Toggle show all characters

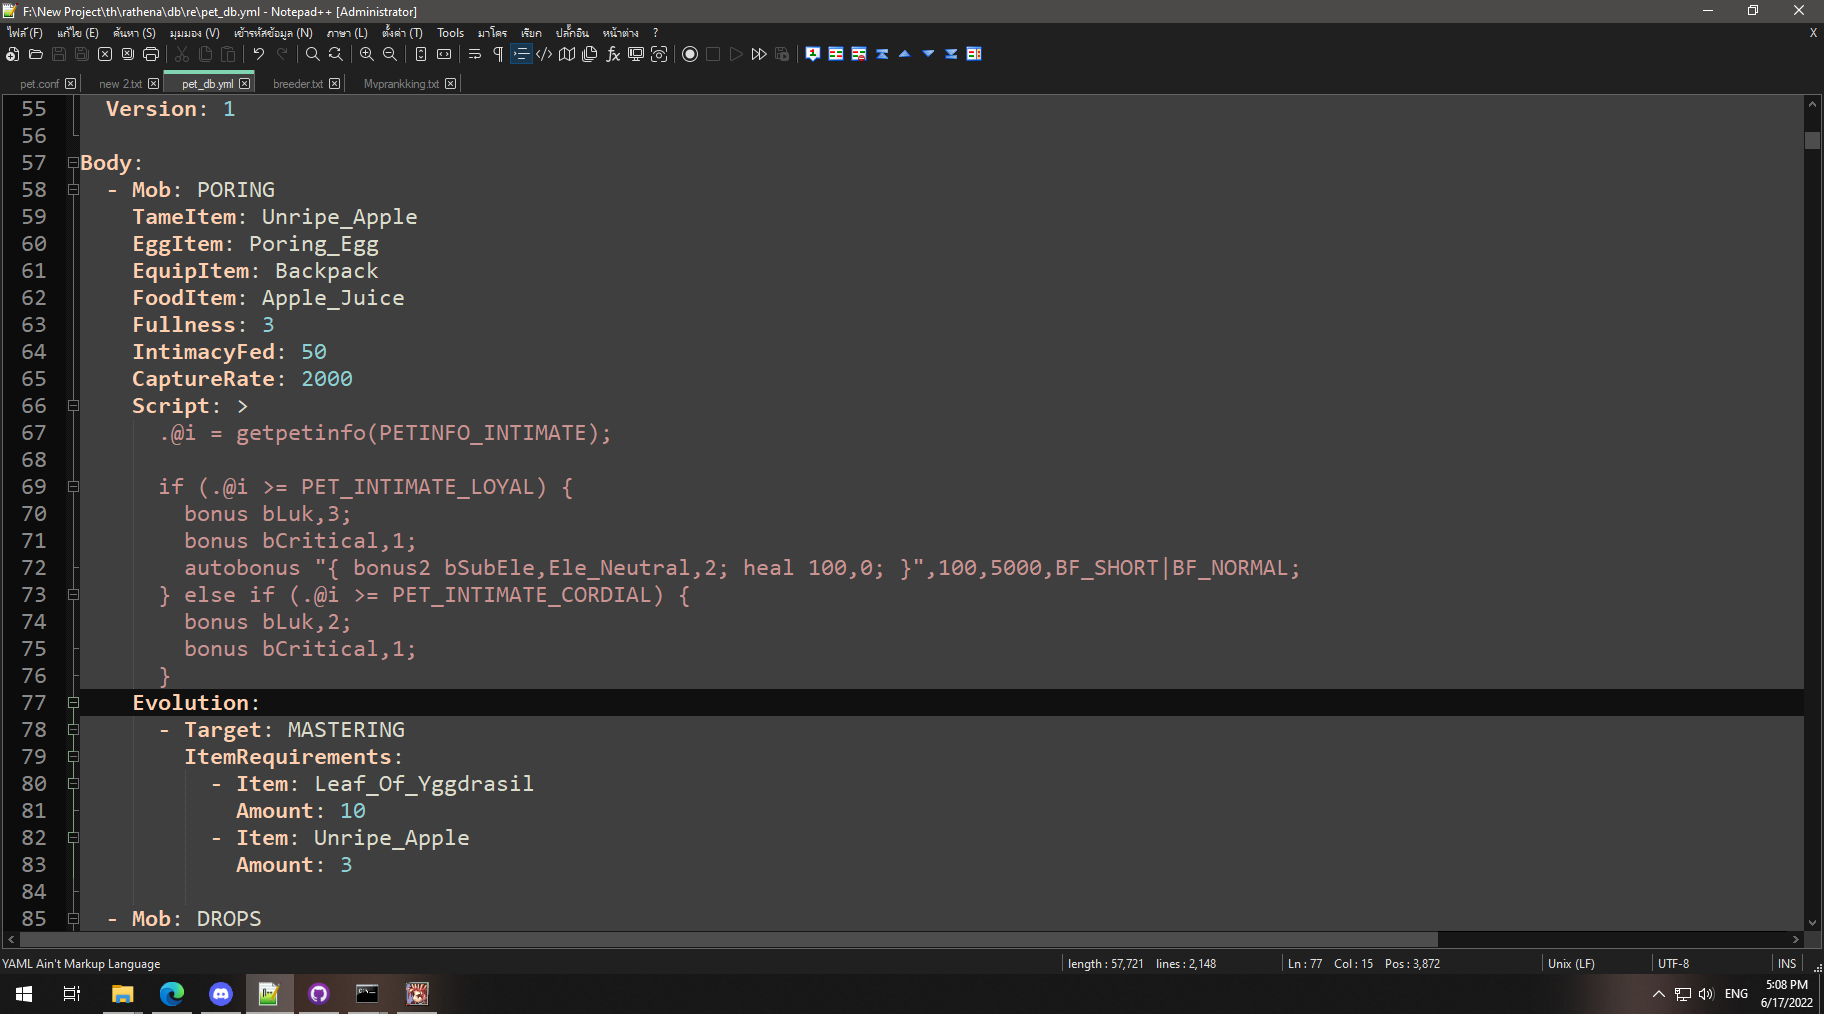click(498, 54)
